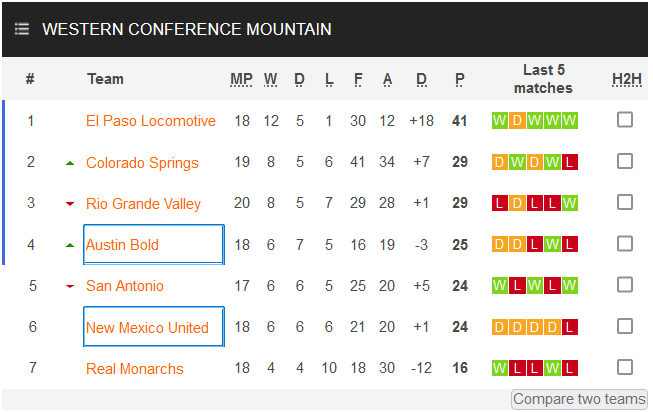Open the Rio Grande Valley team link
This screenshot has width=653, height=412.
click(x=143, y=204)
